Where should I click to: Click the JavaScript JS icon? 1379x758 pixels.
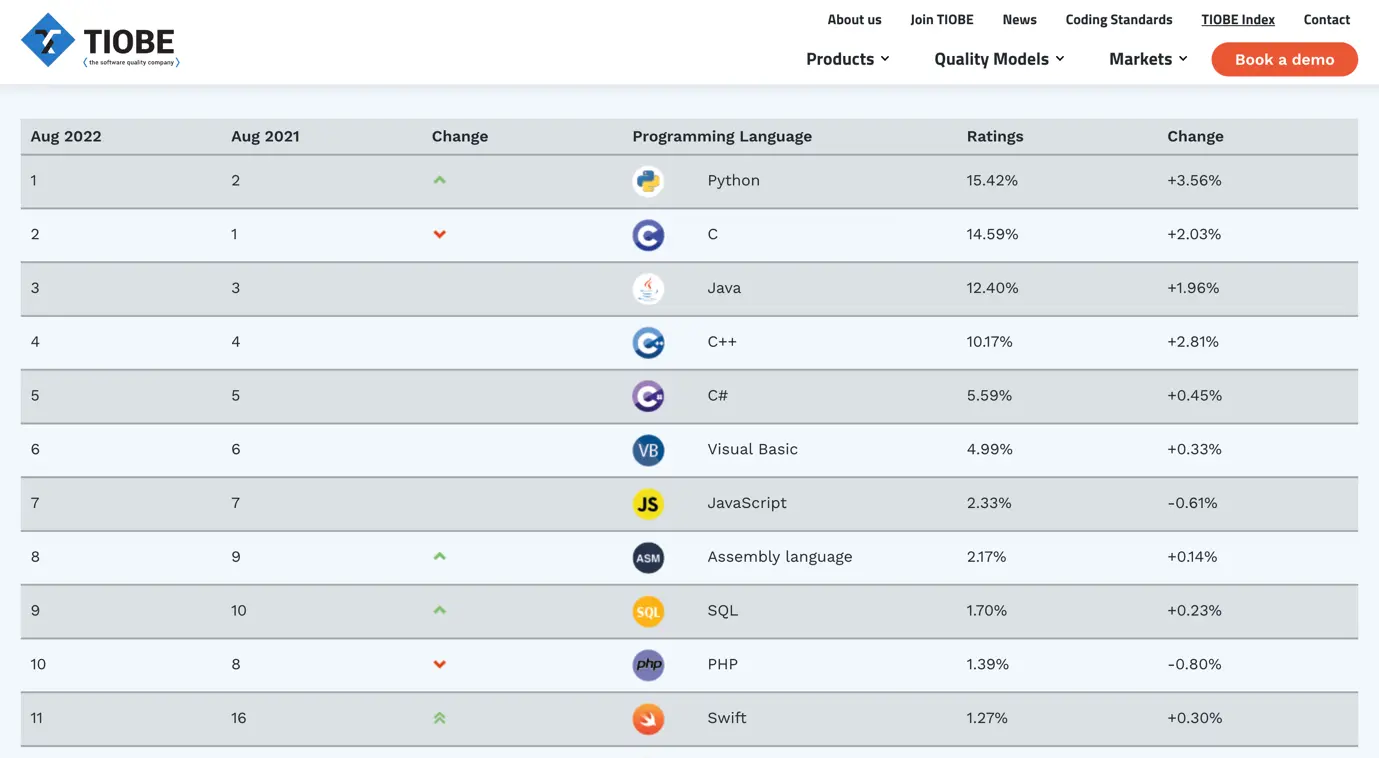[x=648, y=504]
